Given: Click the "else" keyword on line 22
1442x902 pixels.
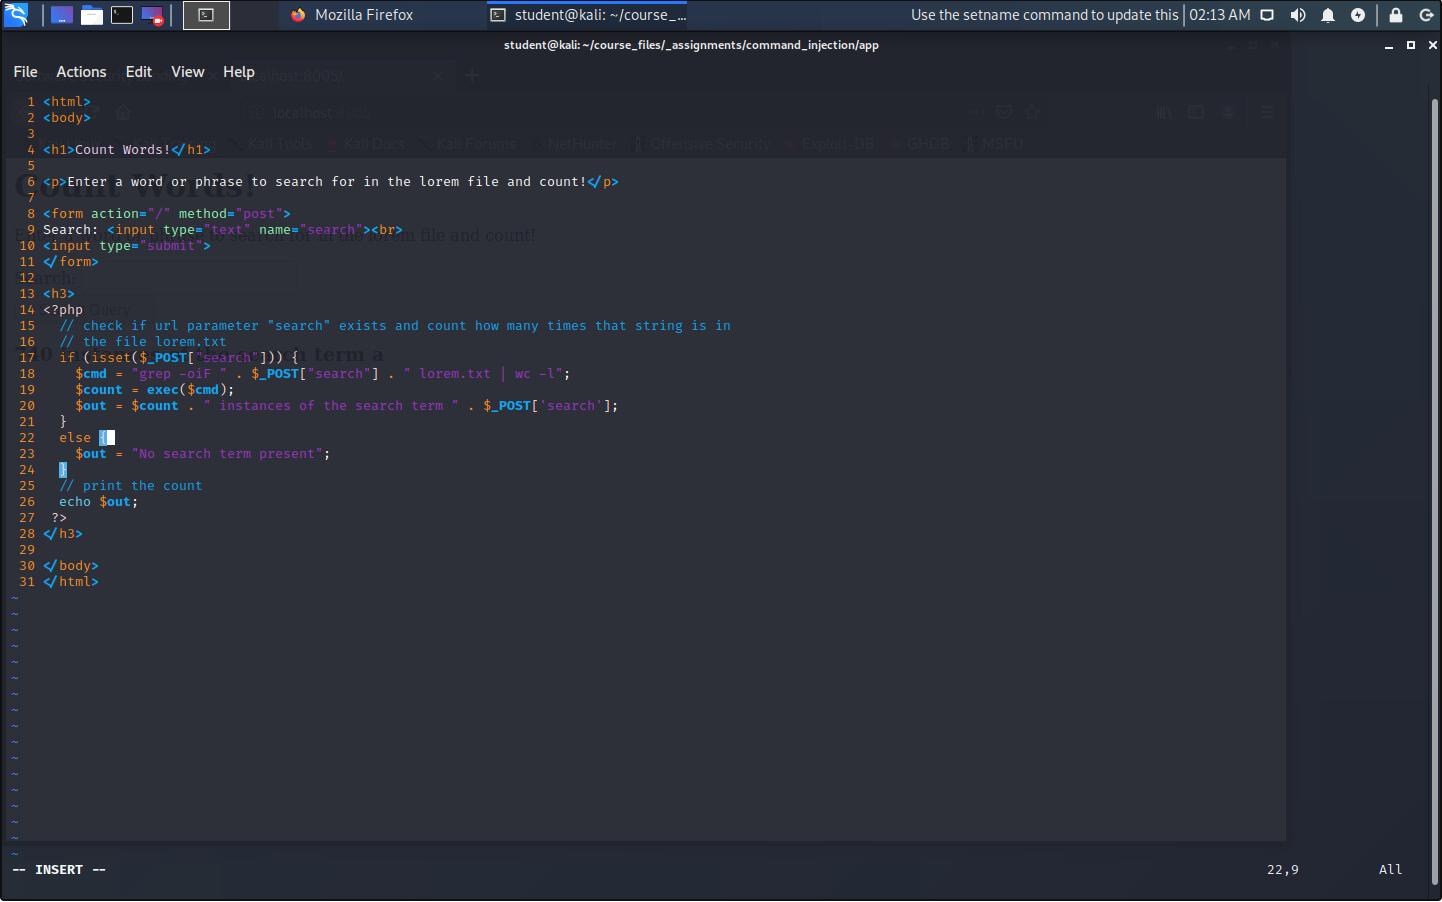Looking at the screenshot, I should point(75,438).
